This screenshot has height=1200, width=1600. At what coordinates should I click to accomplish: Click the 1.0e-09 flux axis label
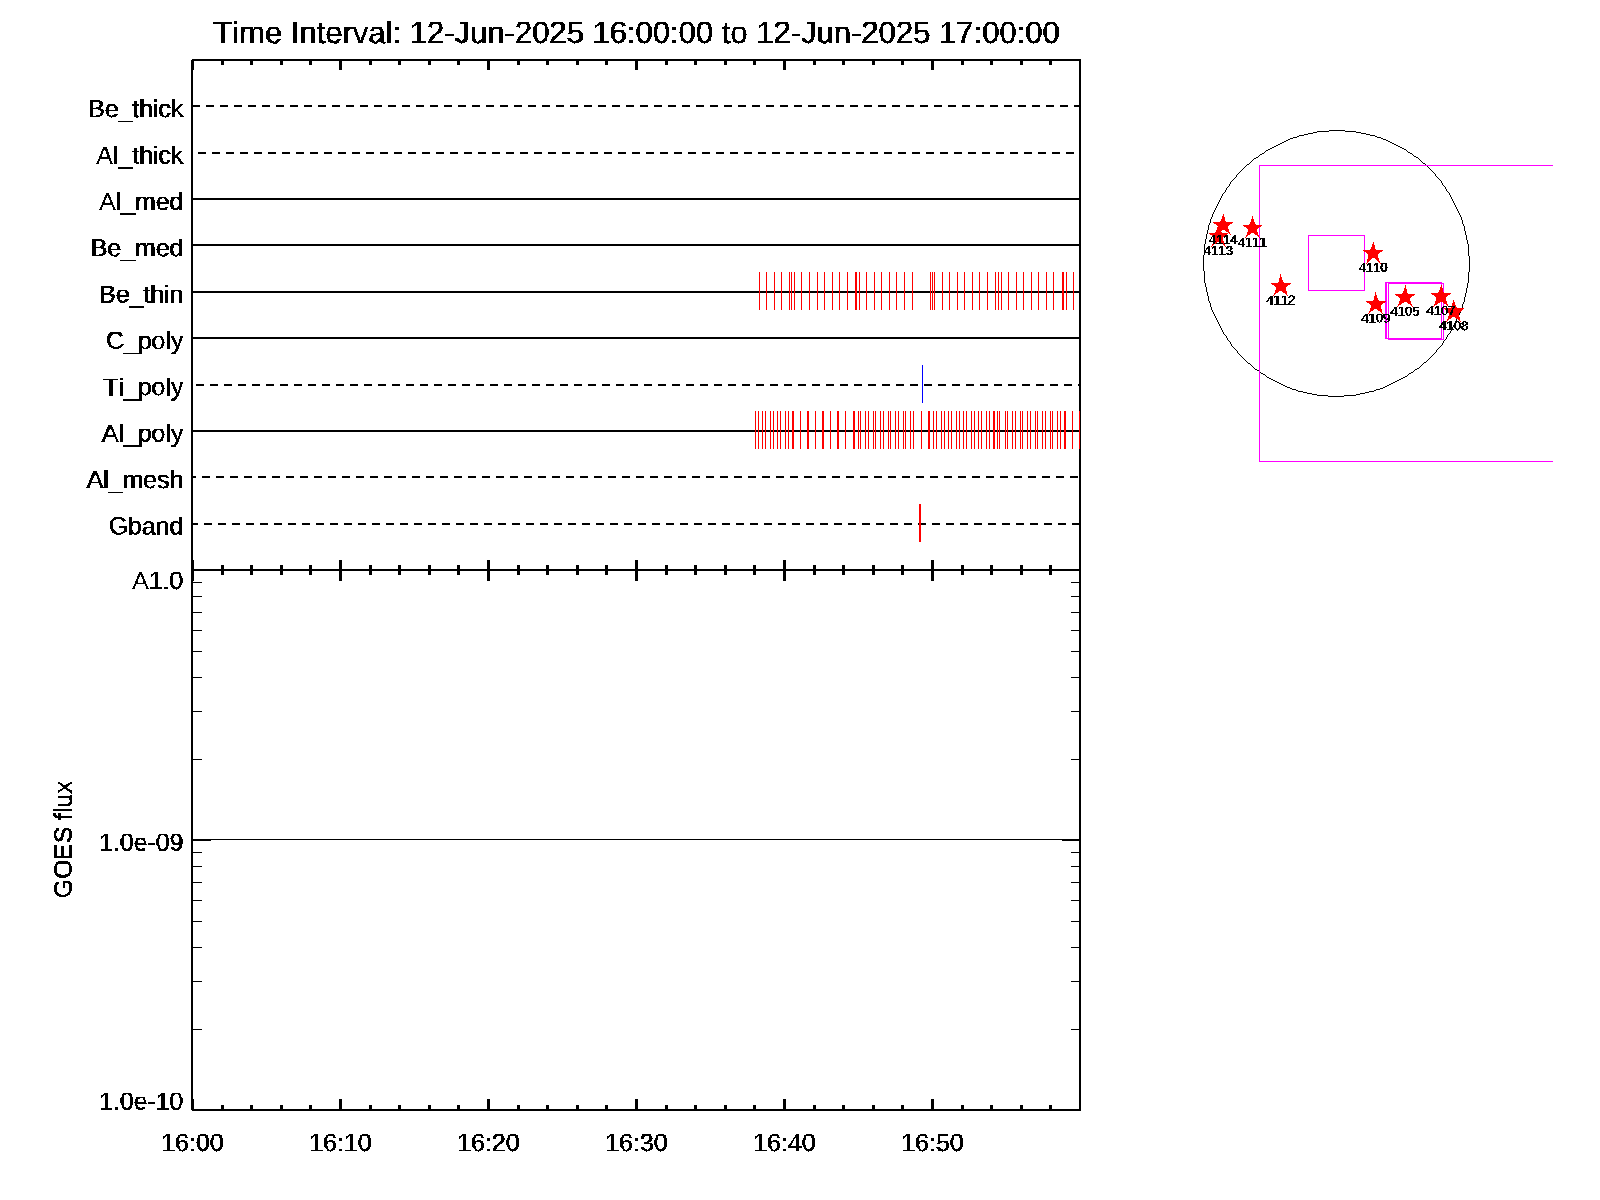[141, 843]
